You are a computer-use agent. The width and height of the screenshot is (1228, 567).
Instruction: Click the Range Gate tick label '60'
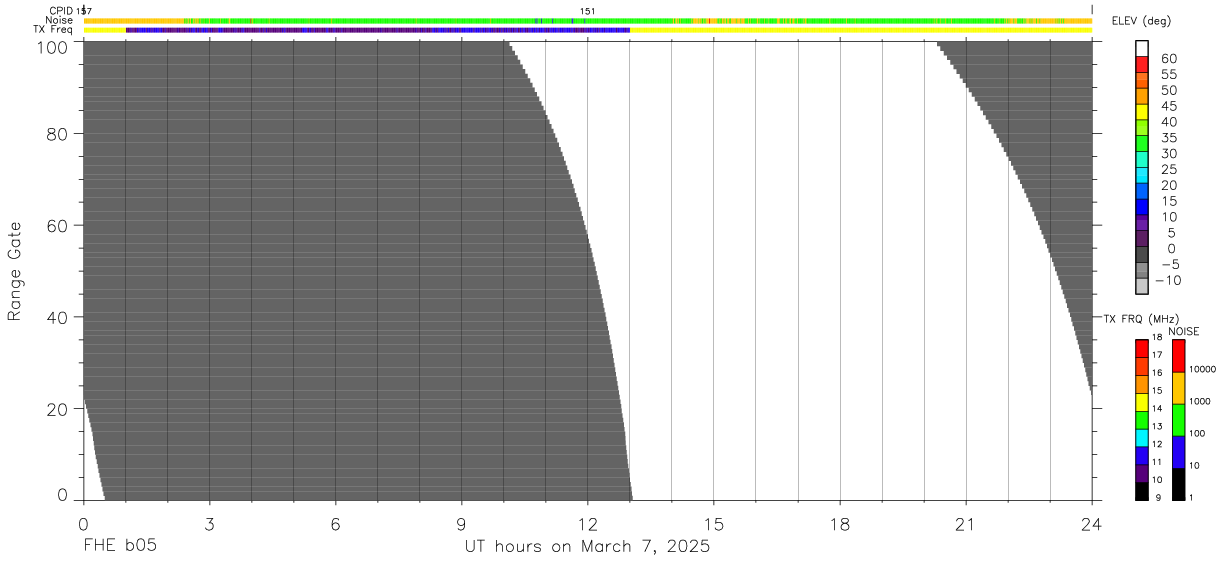[x=57, y=225]
